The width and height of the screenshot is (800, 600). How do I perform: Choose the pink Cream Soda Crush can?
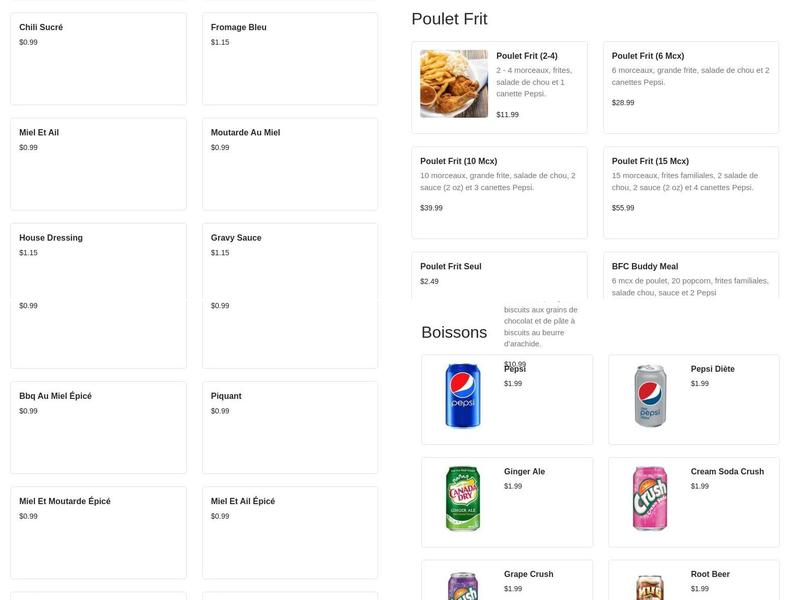[x=650, y=499]
